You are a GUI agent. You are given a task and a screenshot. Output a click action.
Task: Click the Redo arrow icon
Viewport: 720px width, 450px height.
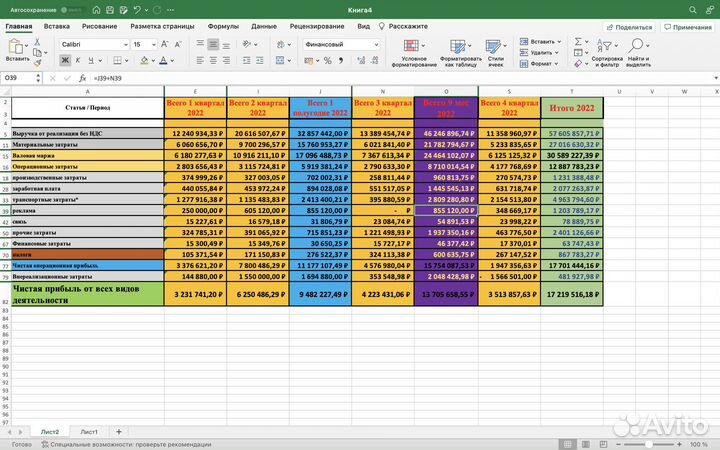click(157, 10)
